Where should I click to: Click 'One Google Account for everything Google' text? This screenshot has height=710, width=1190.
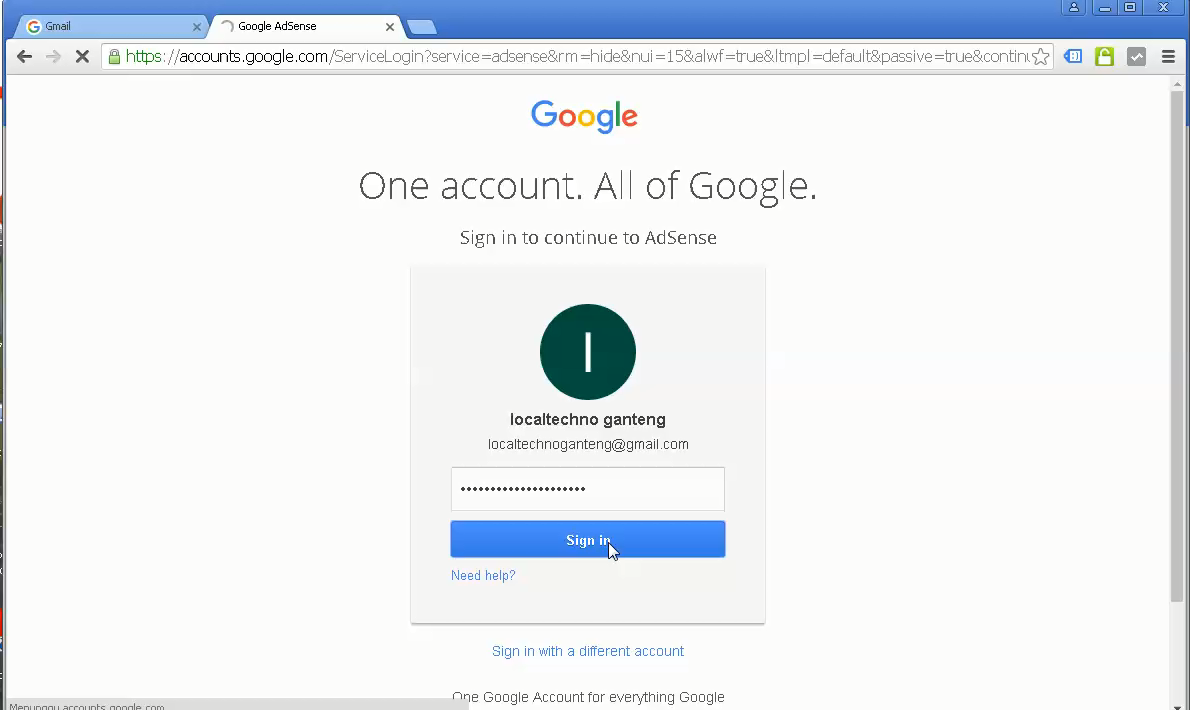pyautogui.click(x=587, y=697)
